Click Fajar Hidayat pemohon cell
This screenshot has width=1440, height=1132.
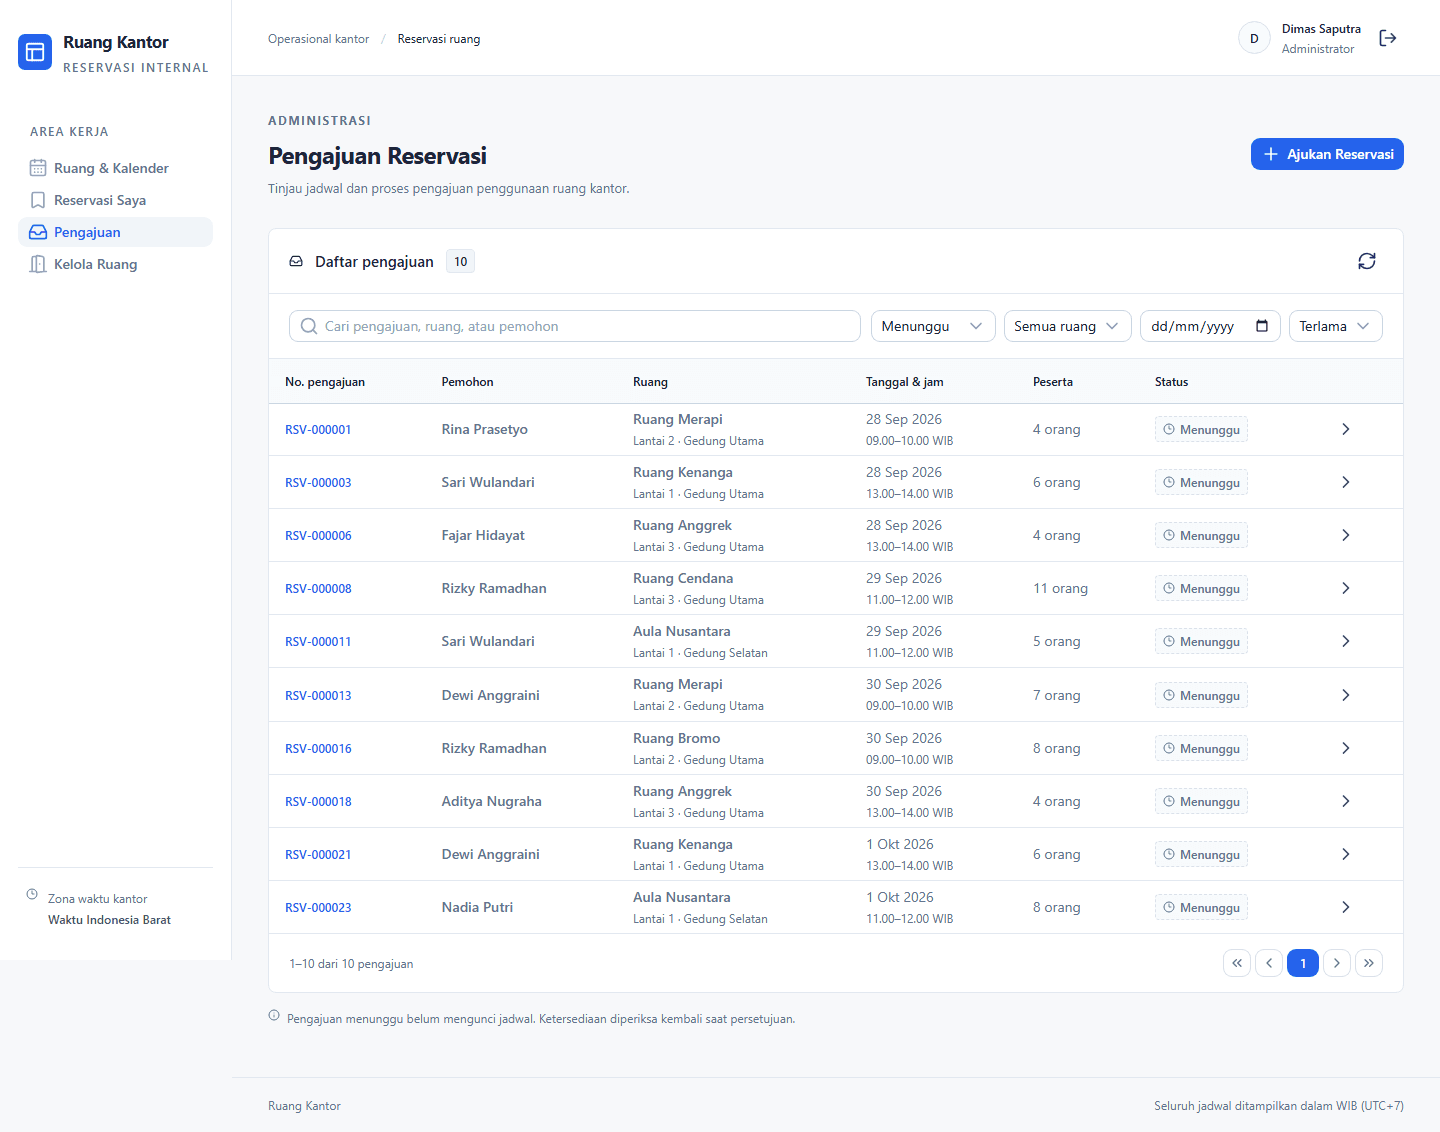(483, 535)
